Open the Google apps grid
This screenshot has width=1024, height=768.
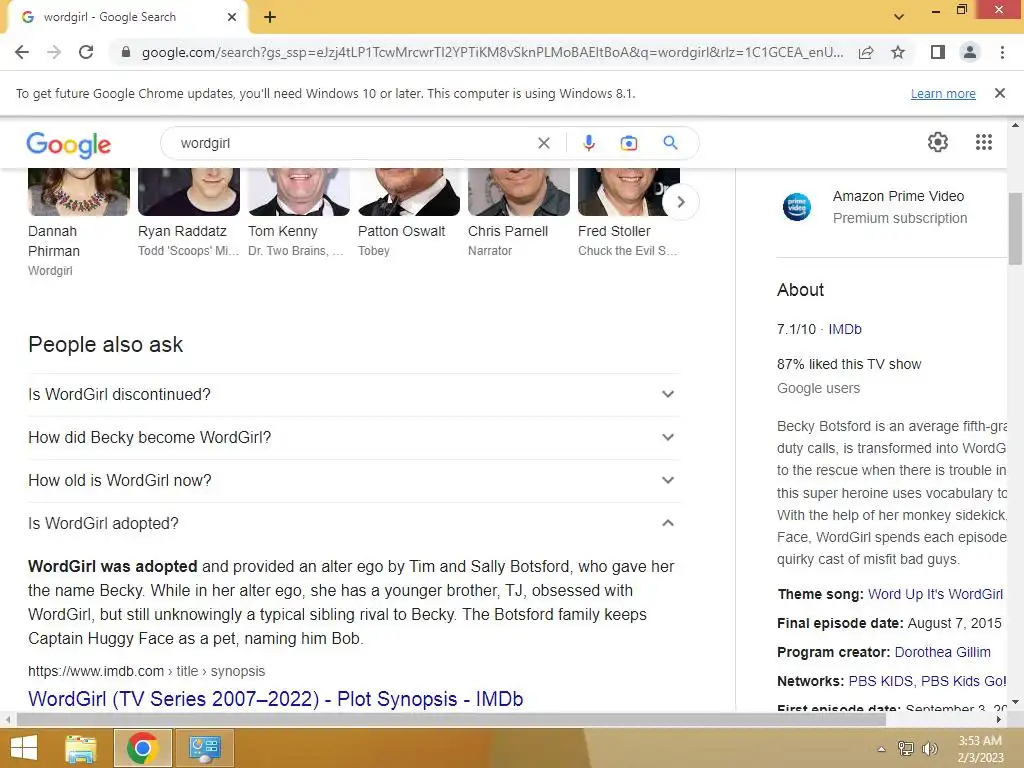point(984,142)
